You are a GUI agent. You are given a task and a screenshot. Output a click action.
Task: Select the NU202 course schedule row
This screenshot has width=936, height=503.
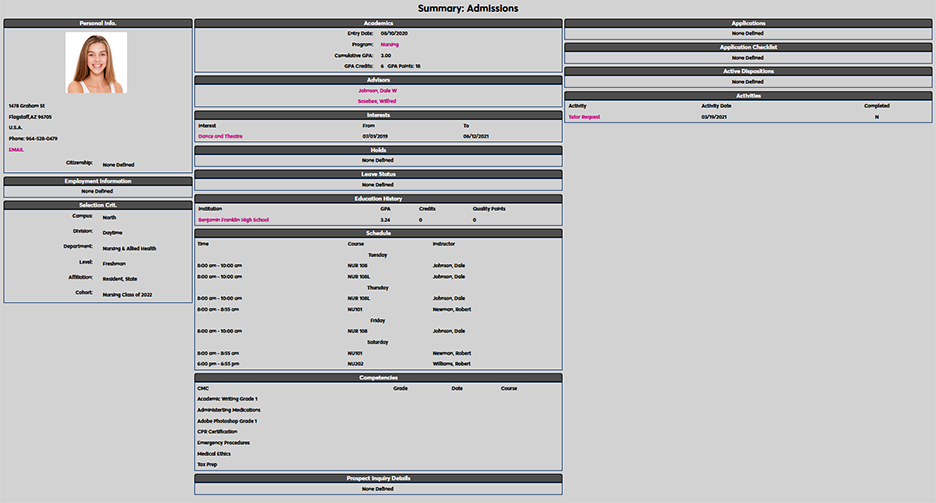click(x=355, y=364)
